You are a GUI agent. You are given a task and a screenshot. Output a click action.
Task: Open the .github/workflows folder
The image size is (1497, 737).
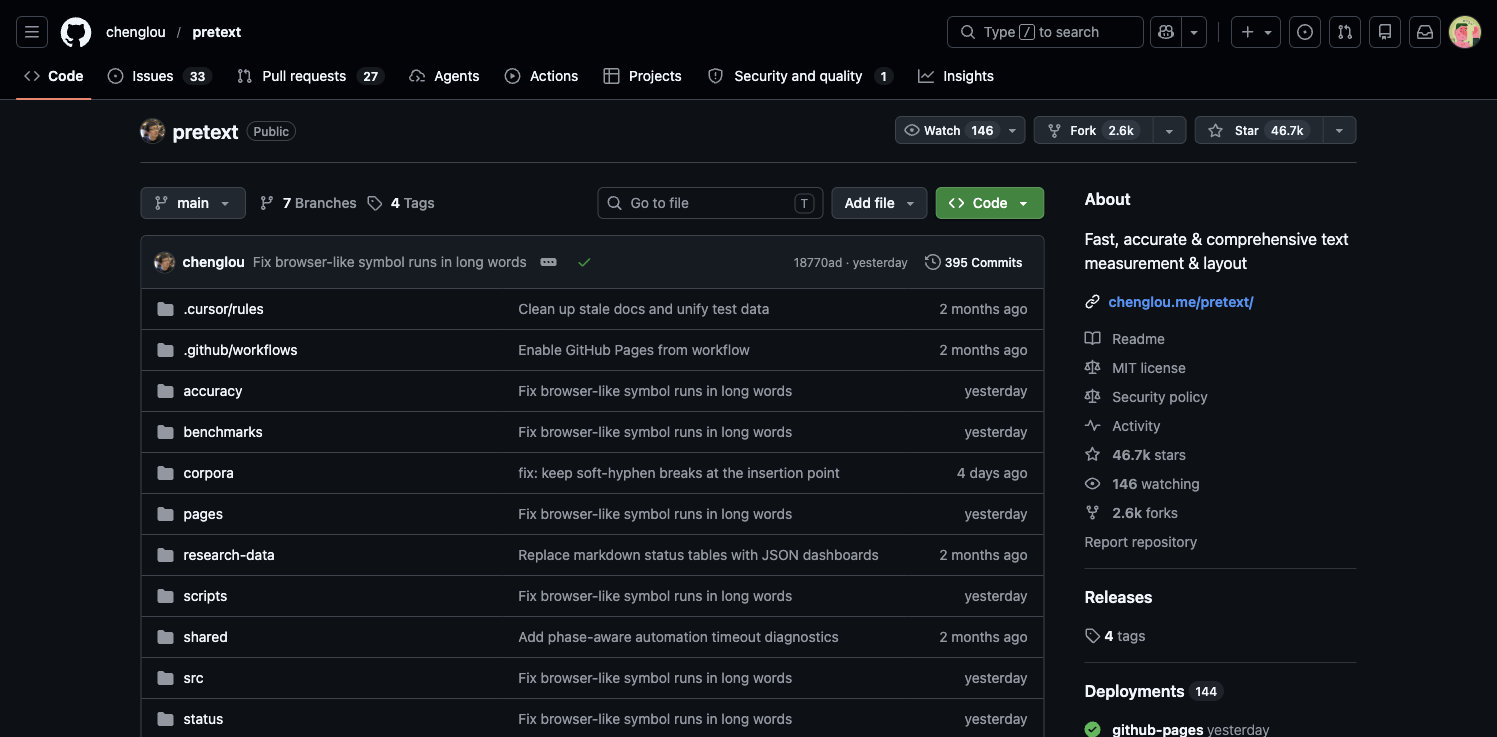click(240, 350)
